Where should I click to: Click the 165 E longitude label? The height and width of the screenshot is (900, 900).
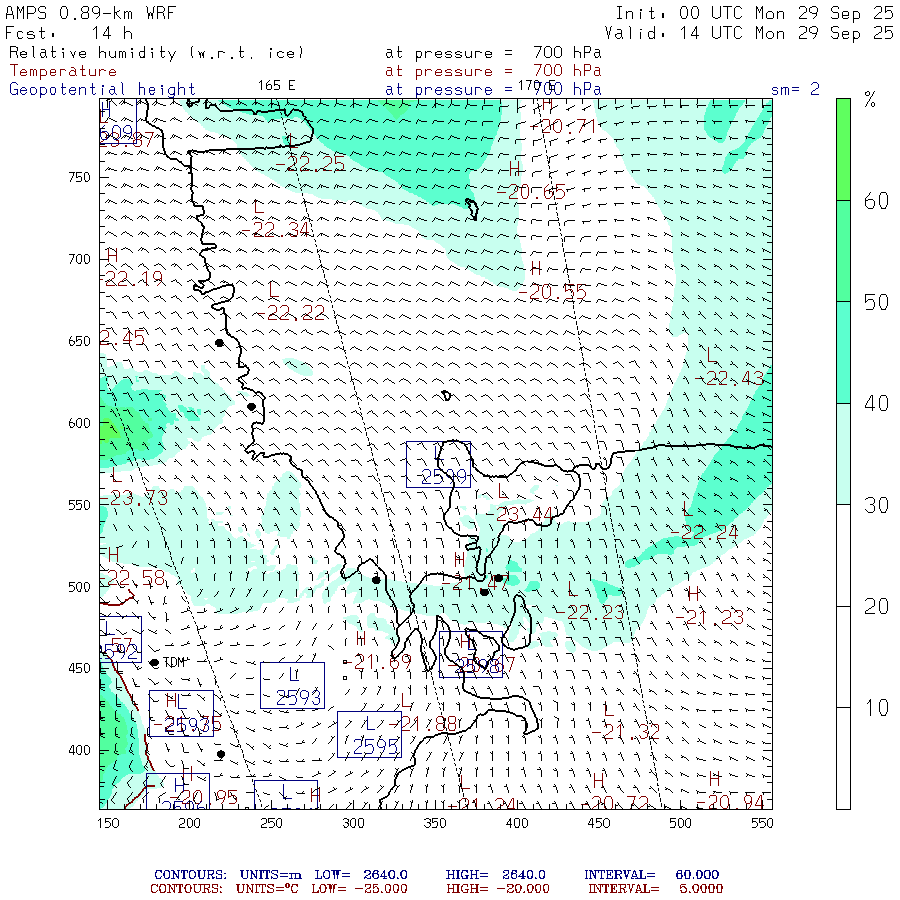[x=276, y=86]
